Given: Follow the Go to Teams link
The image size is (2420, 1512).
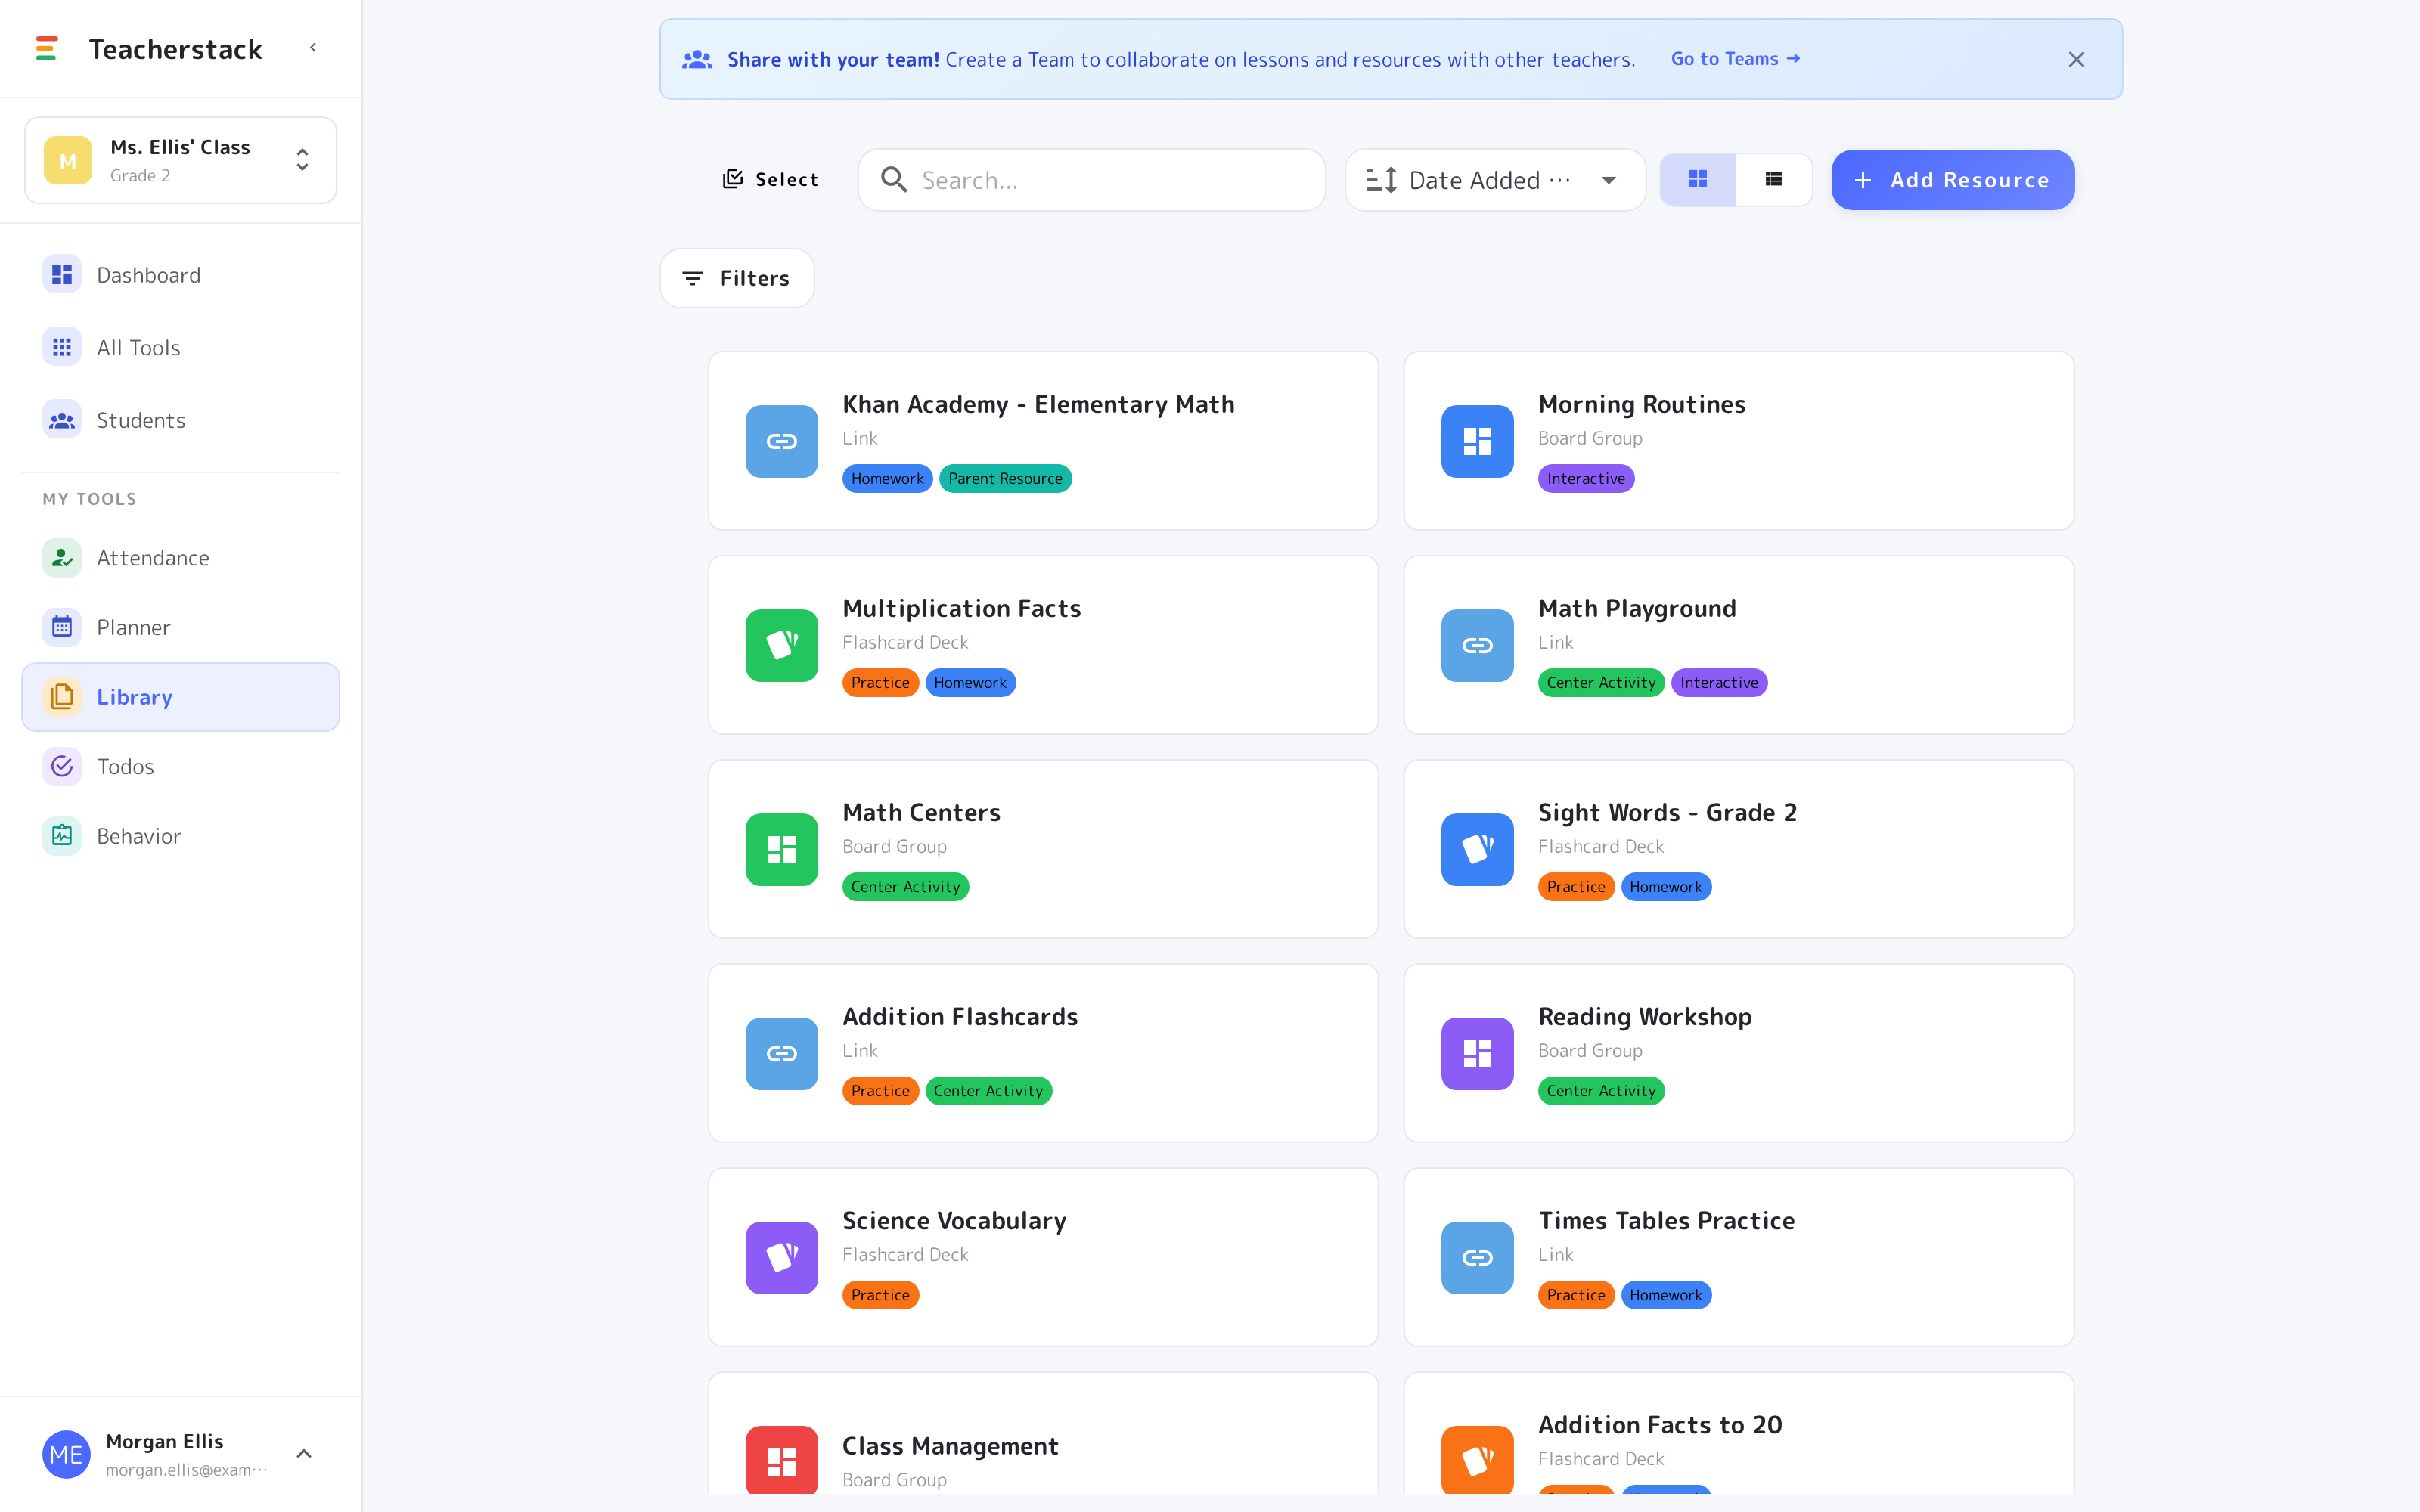Looking at the screenshot, I should [1735, 59].
